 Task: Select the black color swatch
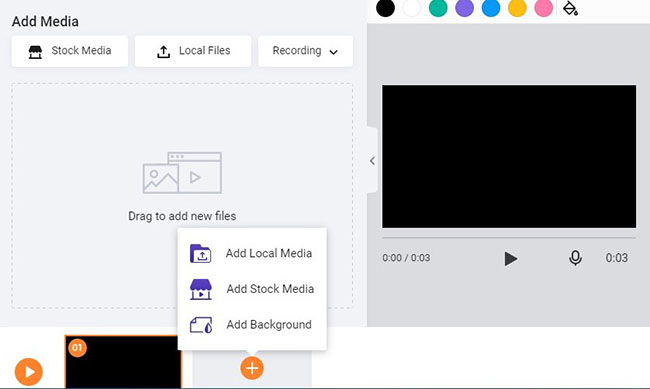pos(385,8)
